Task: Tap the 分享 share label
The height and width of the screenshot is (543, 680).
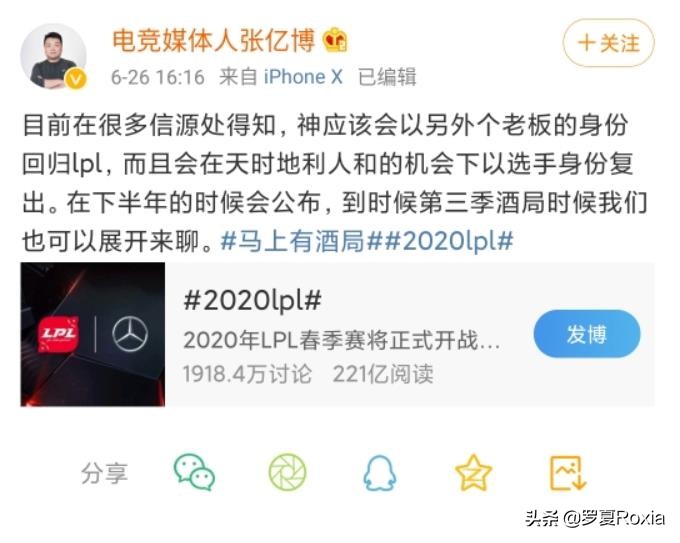Action: point(105,473)
